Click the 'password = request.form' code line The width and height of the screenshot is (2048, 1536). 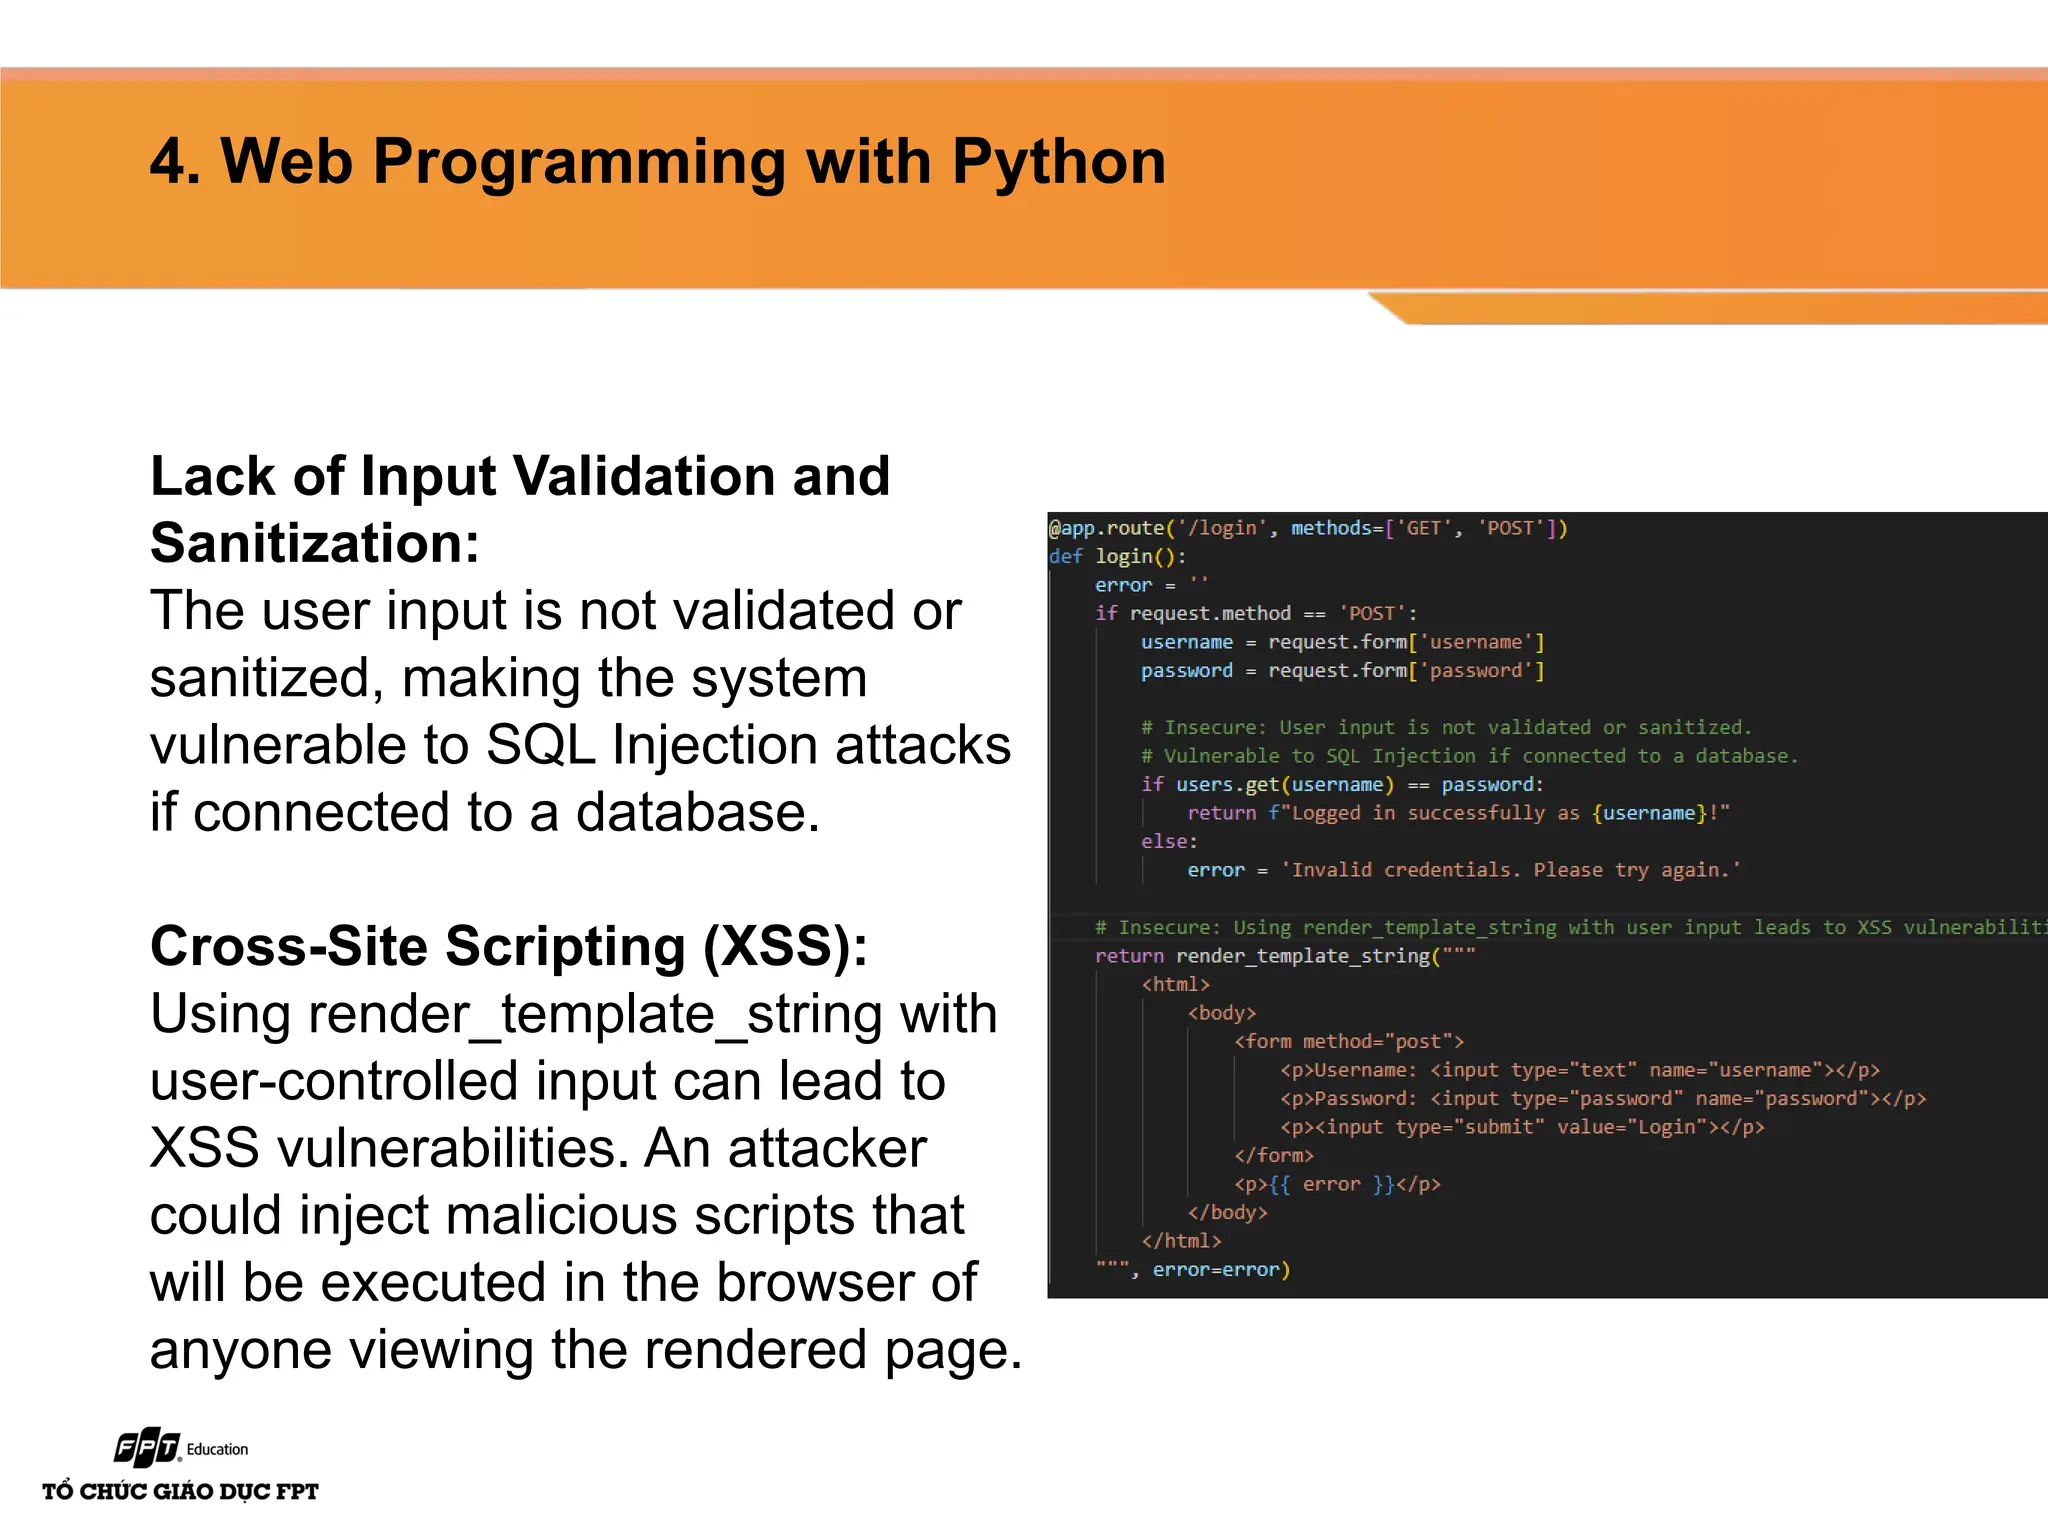tap(1342, 670)
